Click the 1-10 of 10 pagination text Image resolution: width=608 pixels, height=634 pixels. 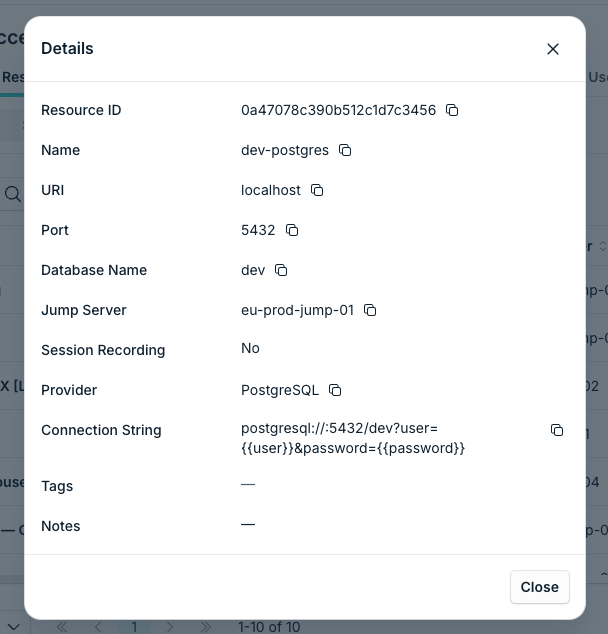click(269, 627)
